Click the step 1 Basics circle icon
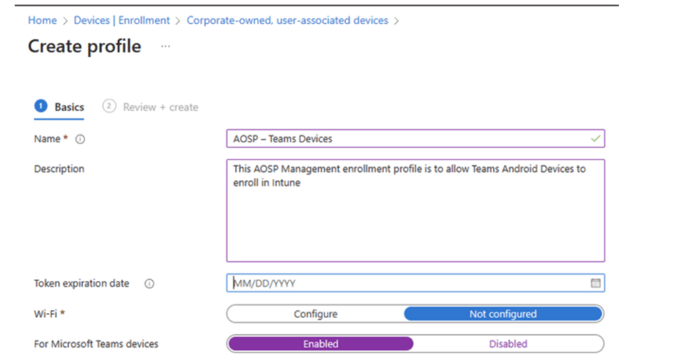687x361 pixels. 41,106
